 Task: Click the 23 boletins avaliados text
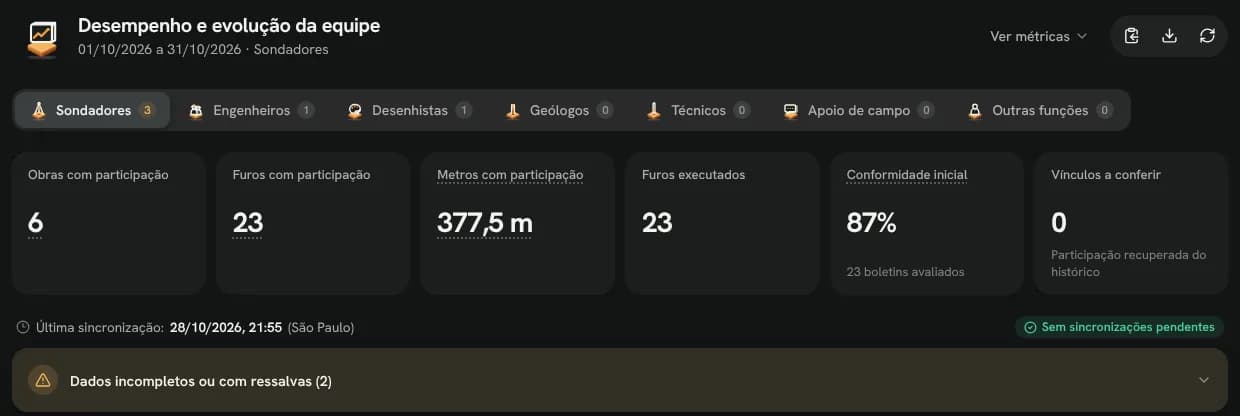[905, 271]
